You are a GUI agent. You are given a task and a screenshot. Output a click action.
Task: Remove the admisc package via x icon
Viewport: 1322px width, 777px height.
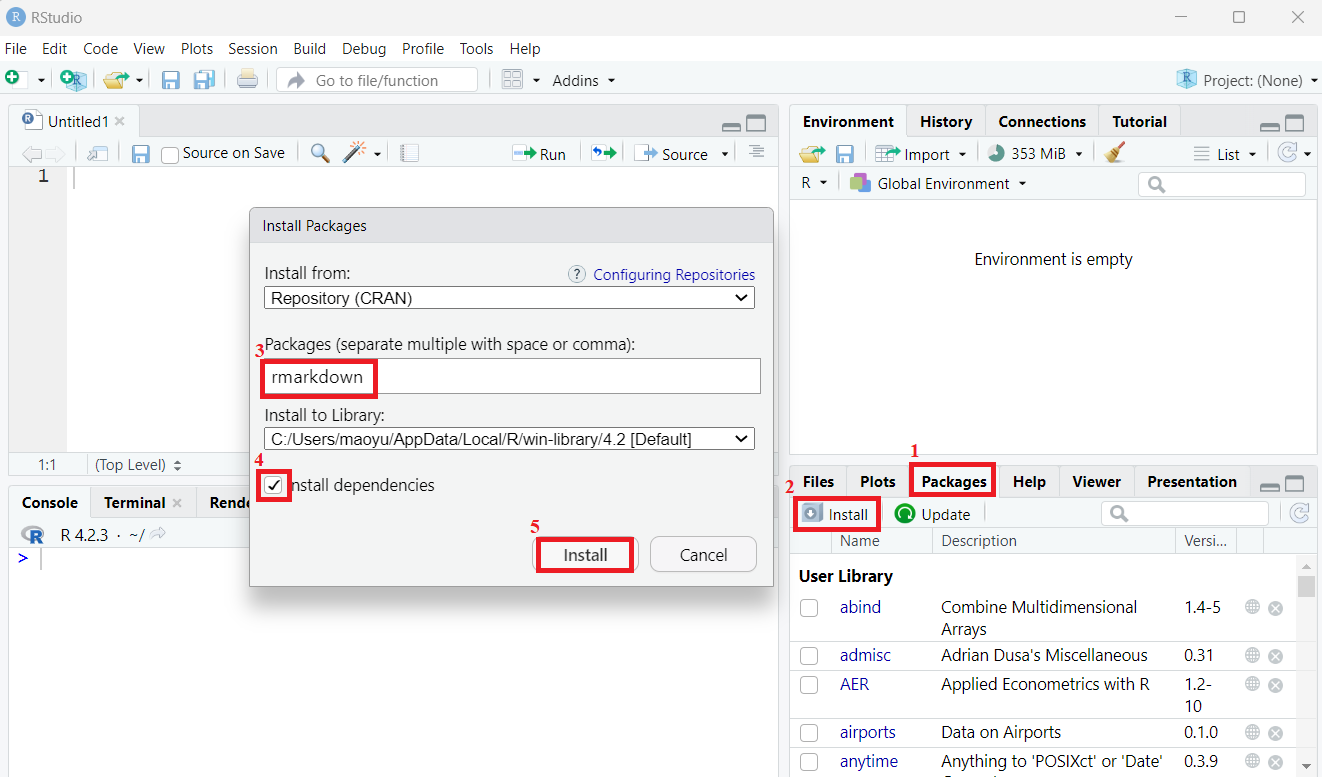click(1275, 656)
